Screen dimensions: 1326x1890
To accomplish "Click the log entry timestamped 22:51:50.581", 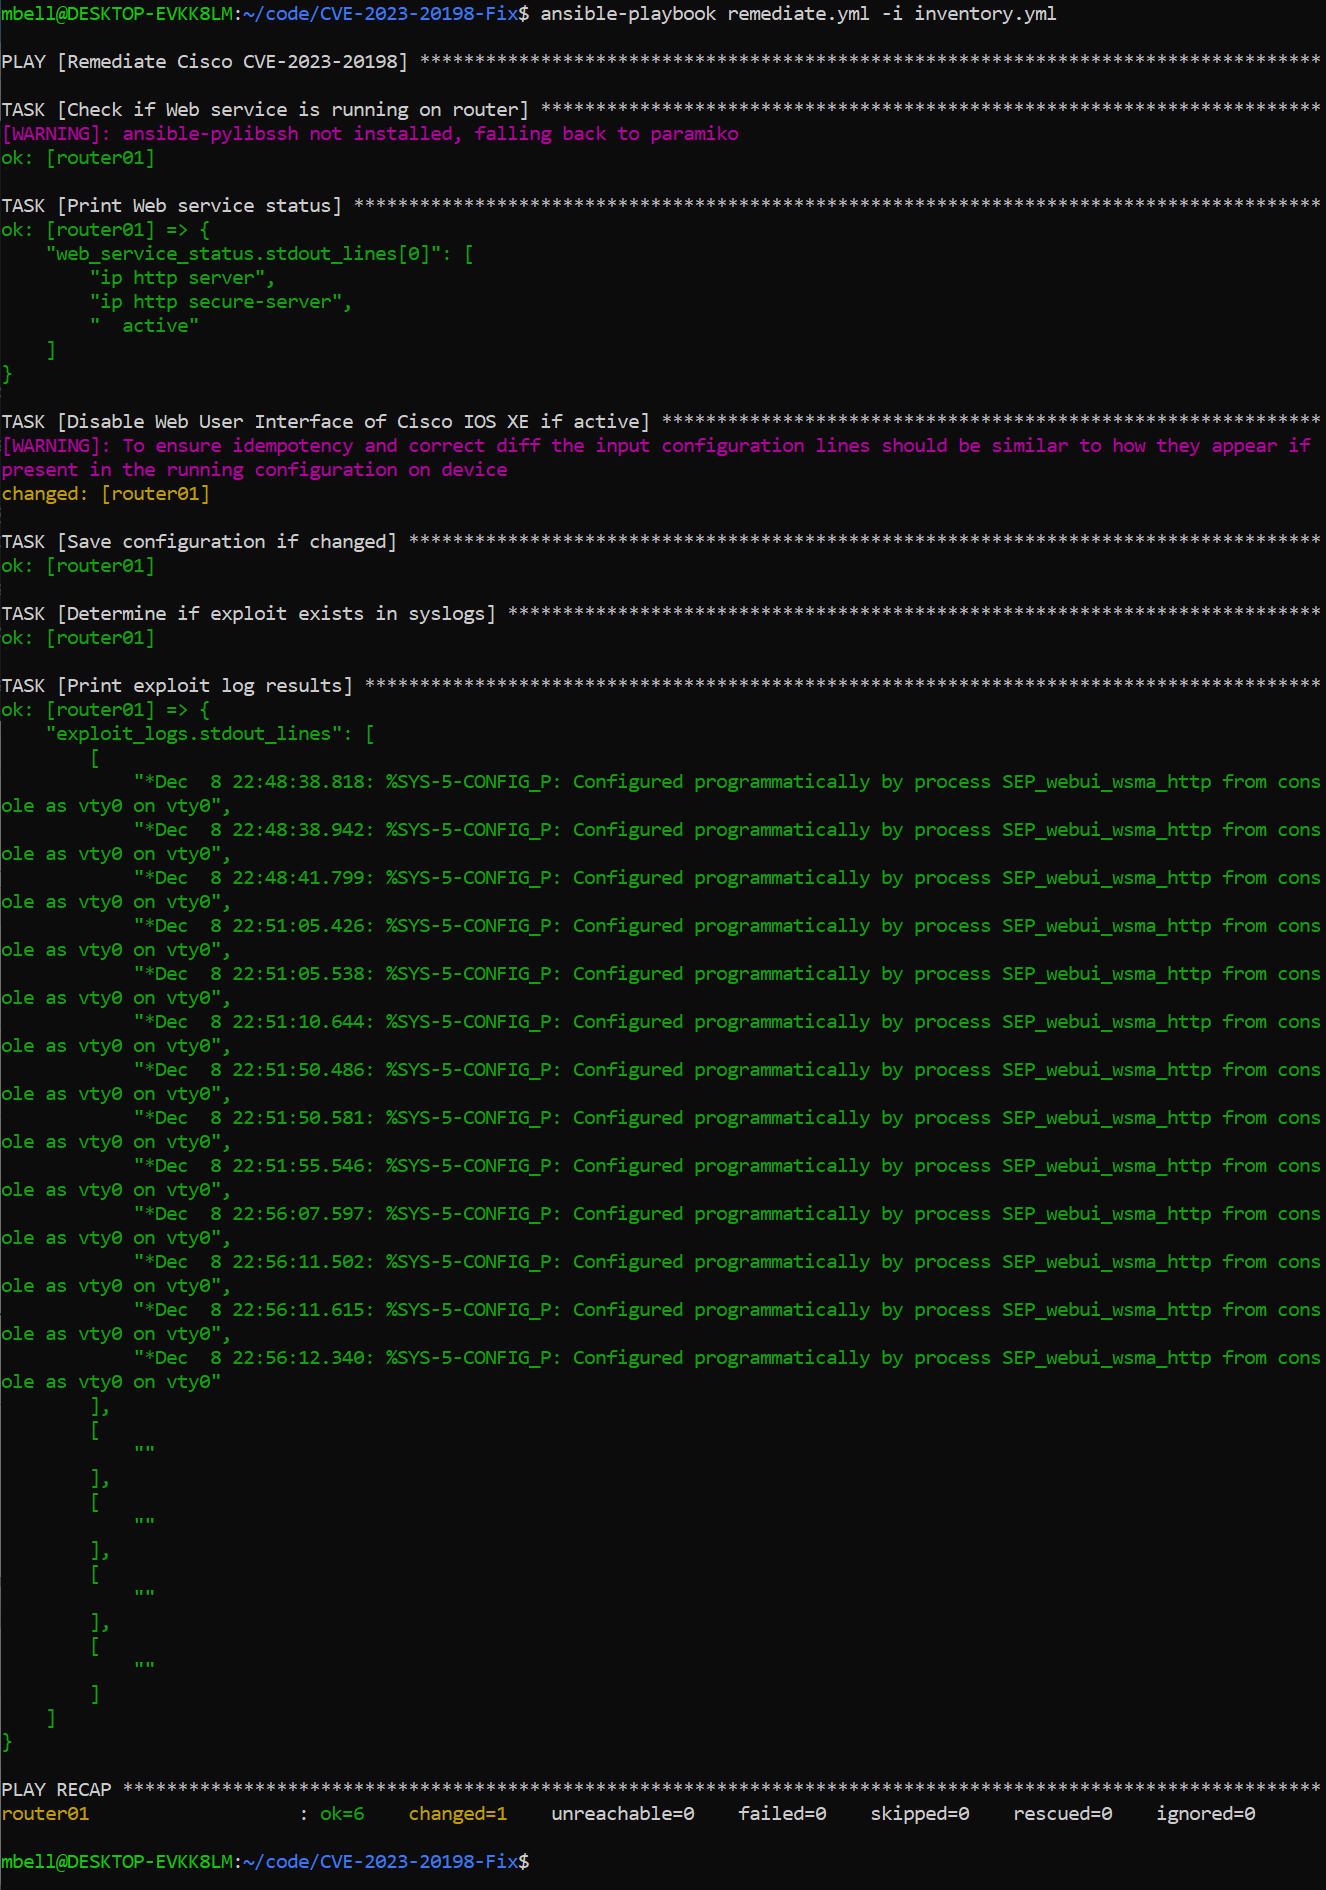I will [x=661, y=1130].
